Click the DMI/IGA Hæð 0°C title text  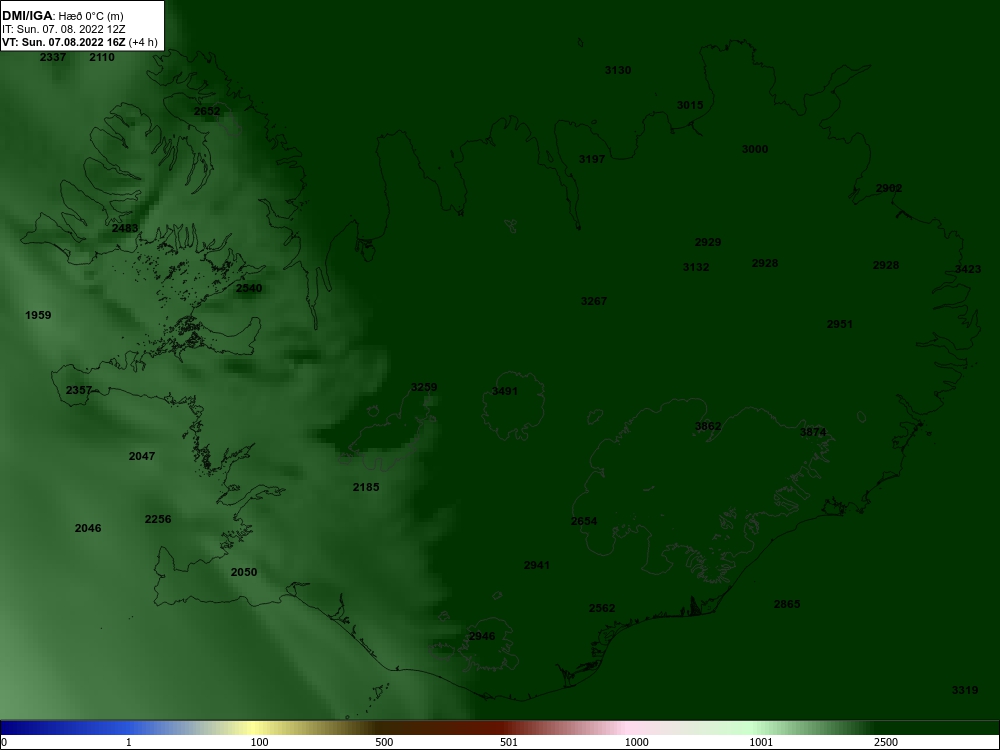62,16
